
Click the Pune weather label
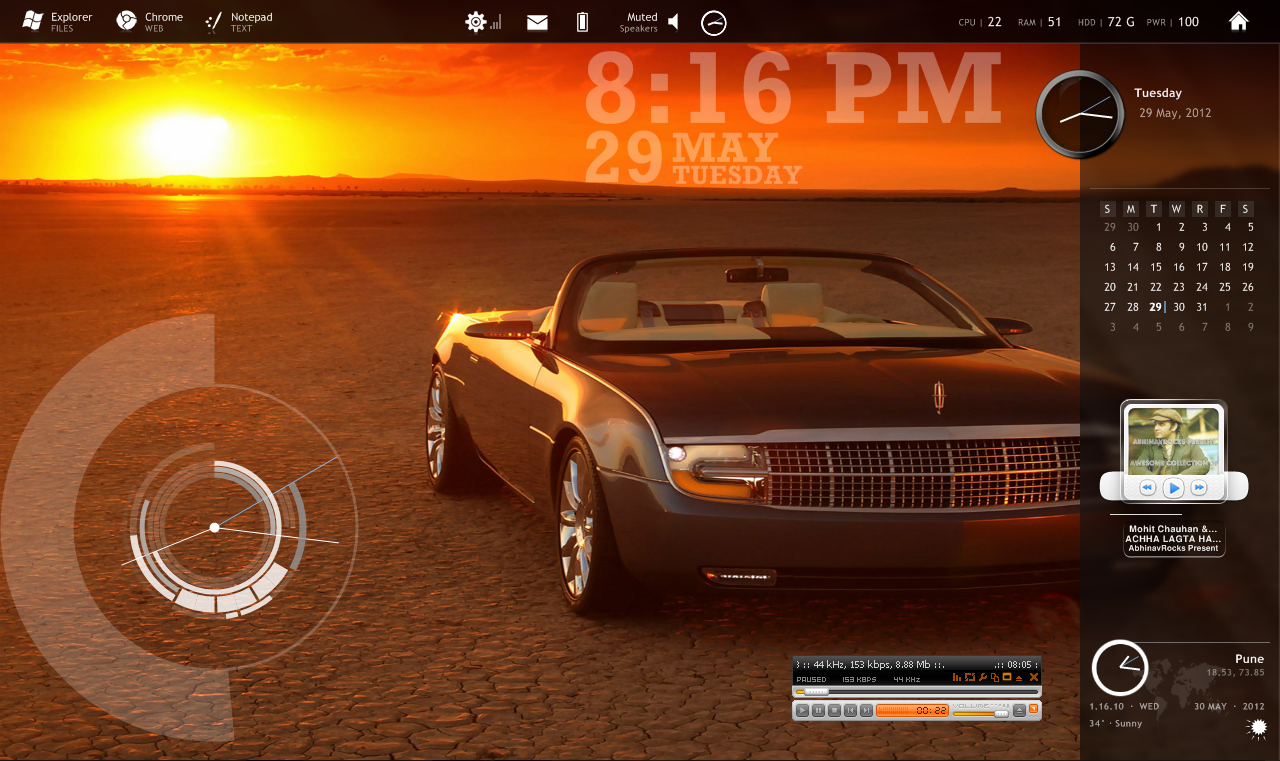[x=1249, y=658]
